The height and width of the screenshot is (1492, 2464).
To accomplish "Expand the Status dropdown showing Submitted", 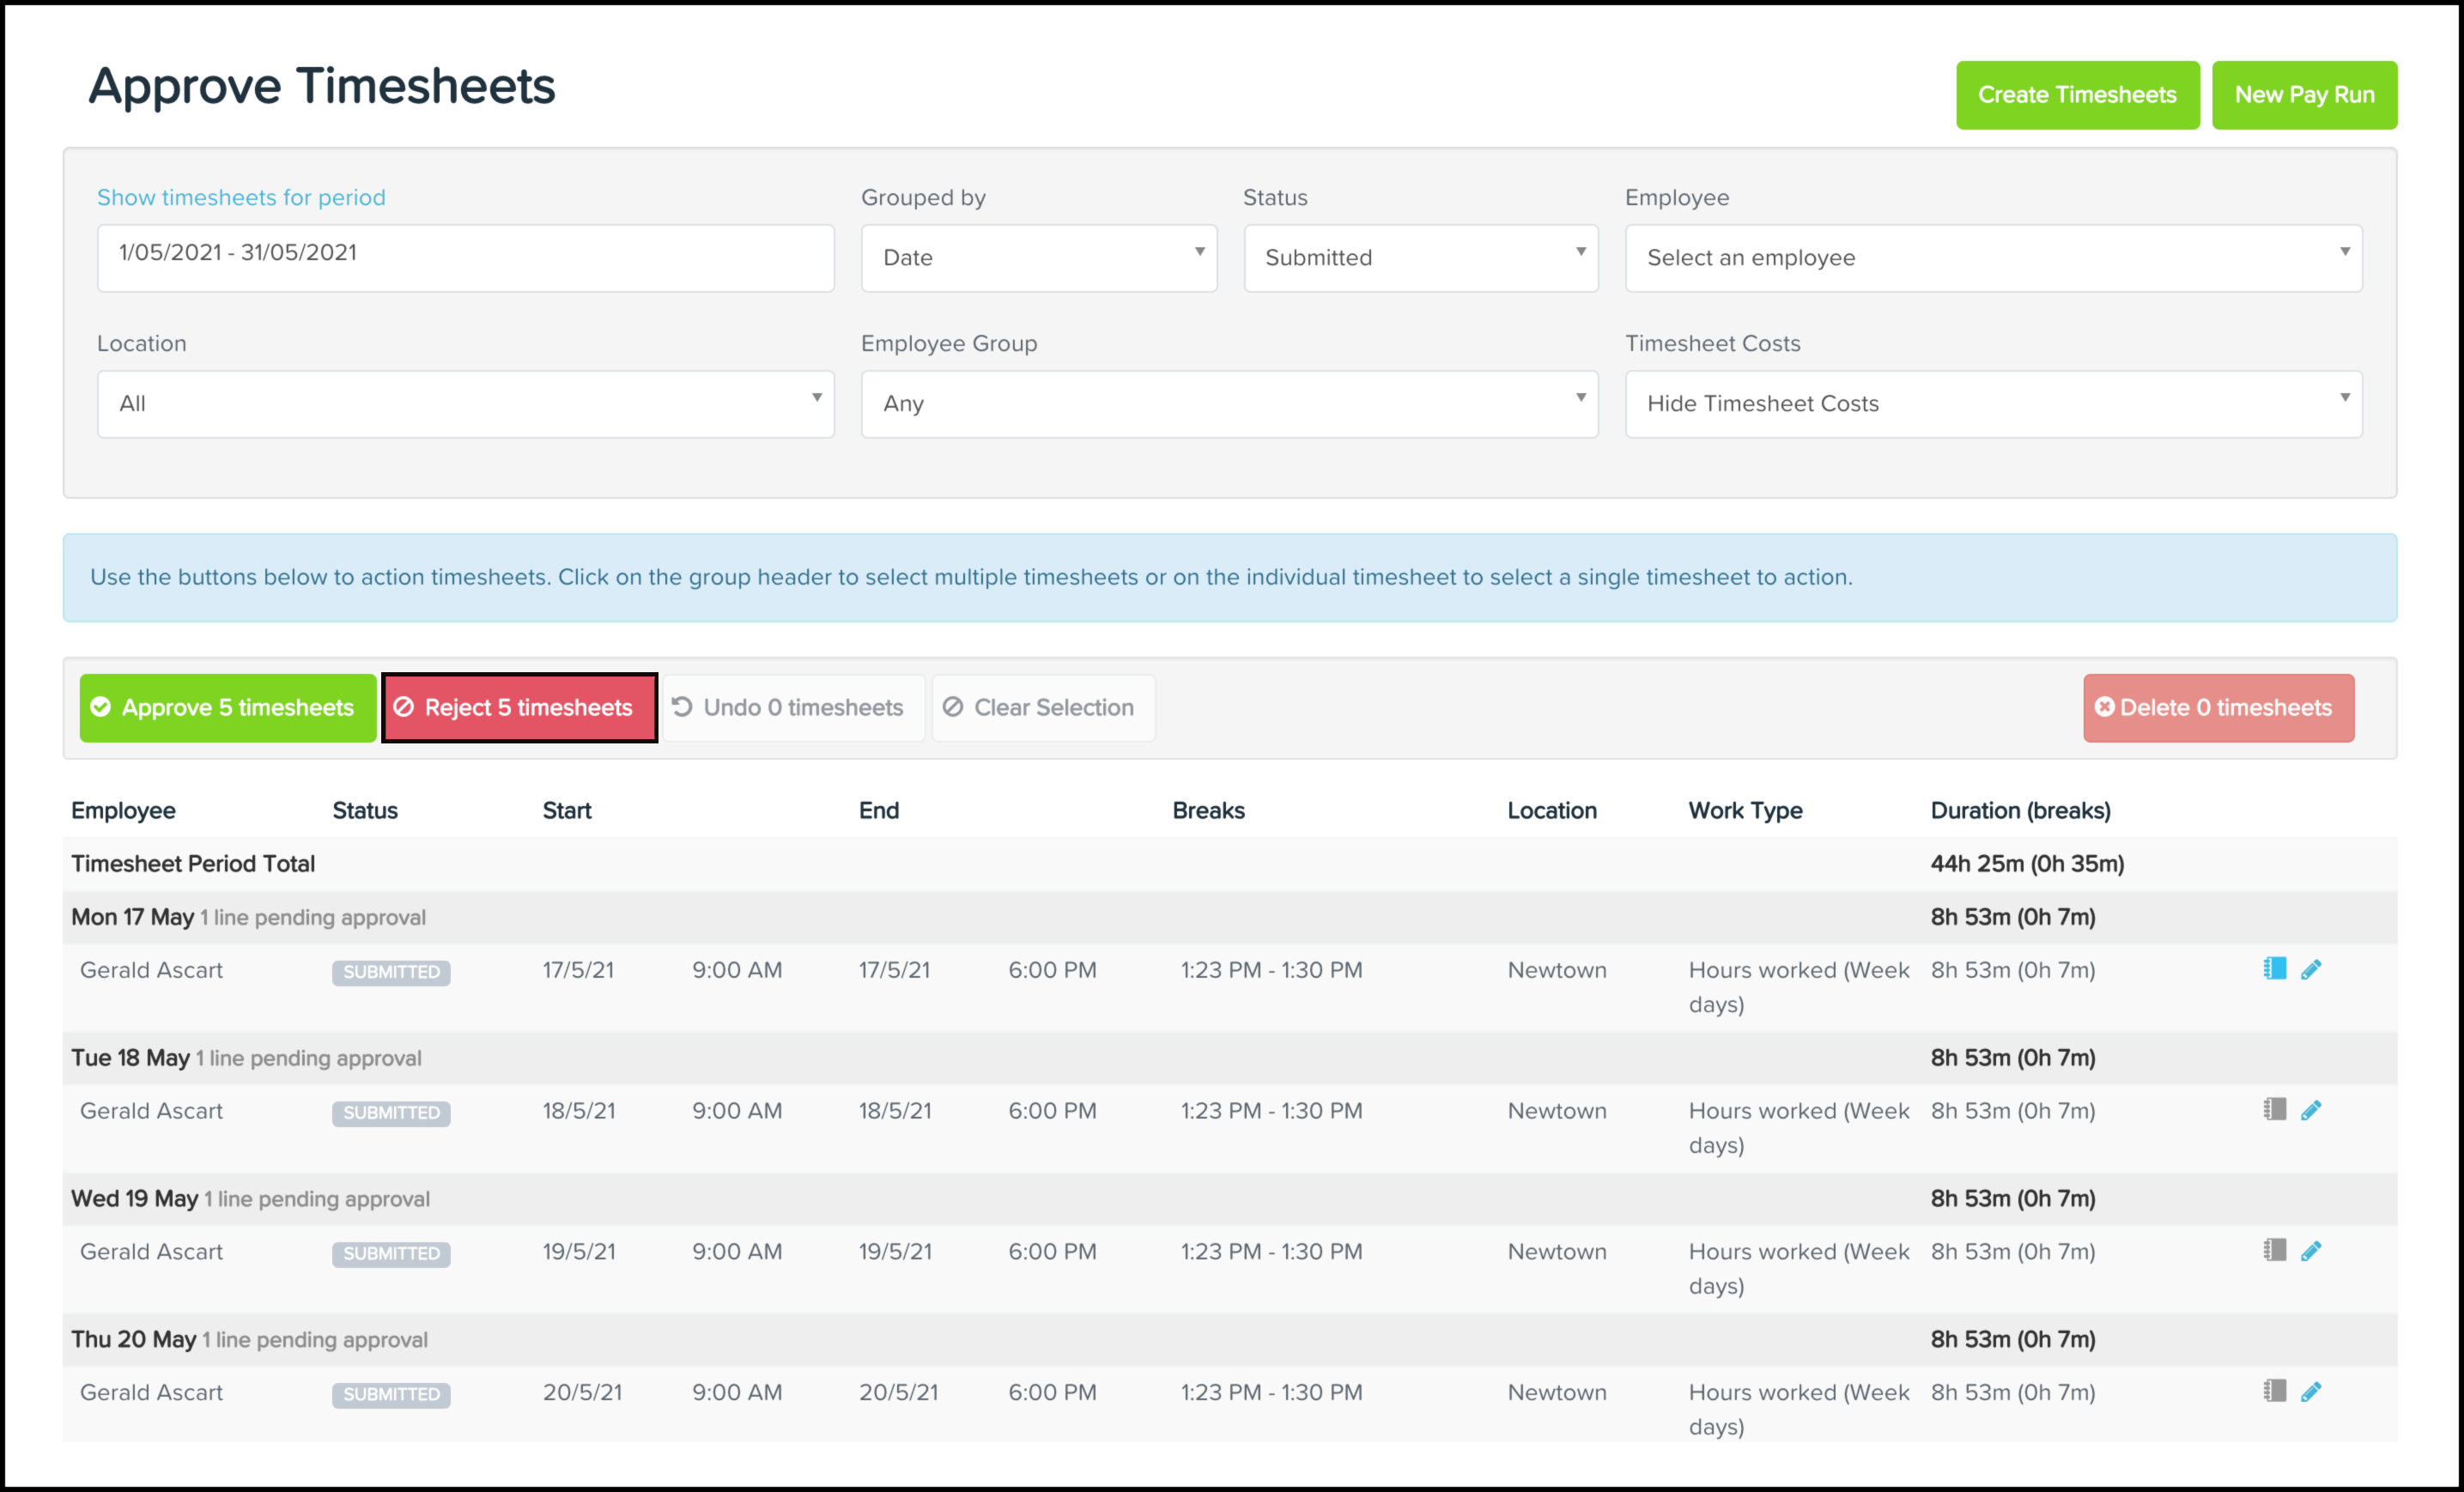I will (1420, 258).
